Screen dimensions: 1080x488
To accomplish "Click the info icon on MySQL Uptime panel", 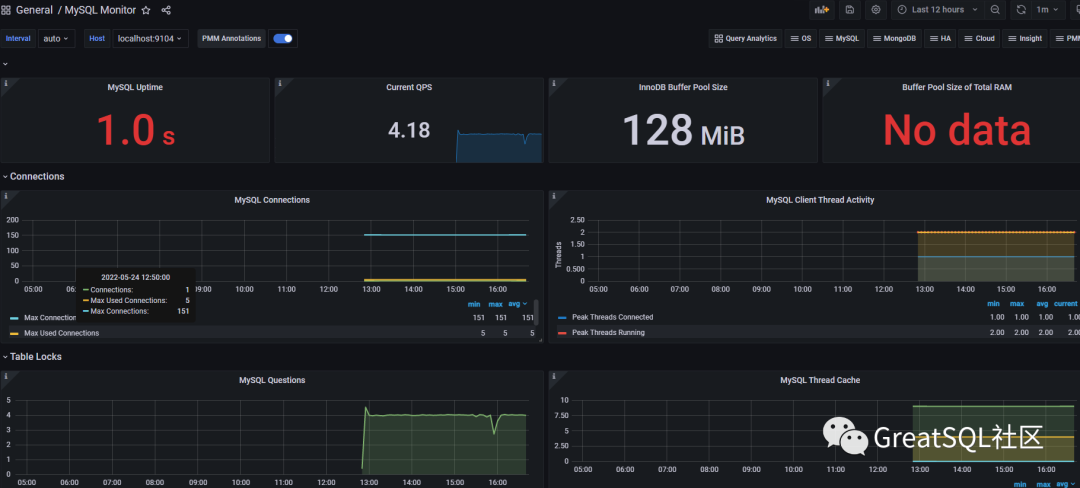I will [6, 83].
